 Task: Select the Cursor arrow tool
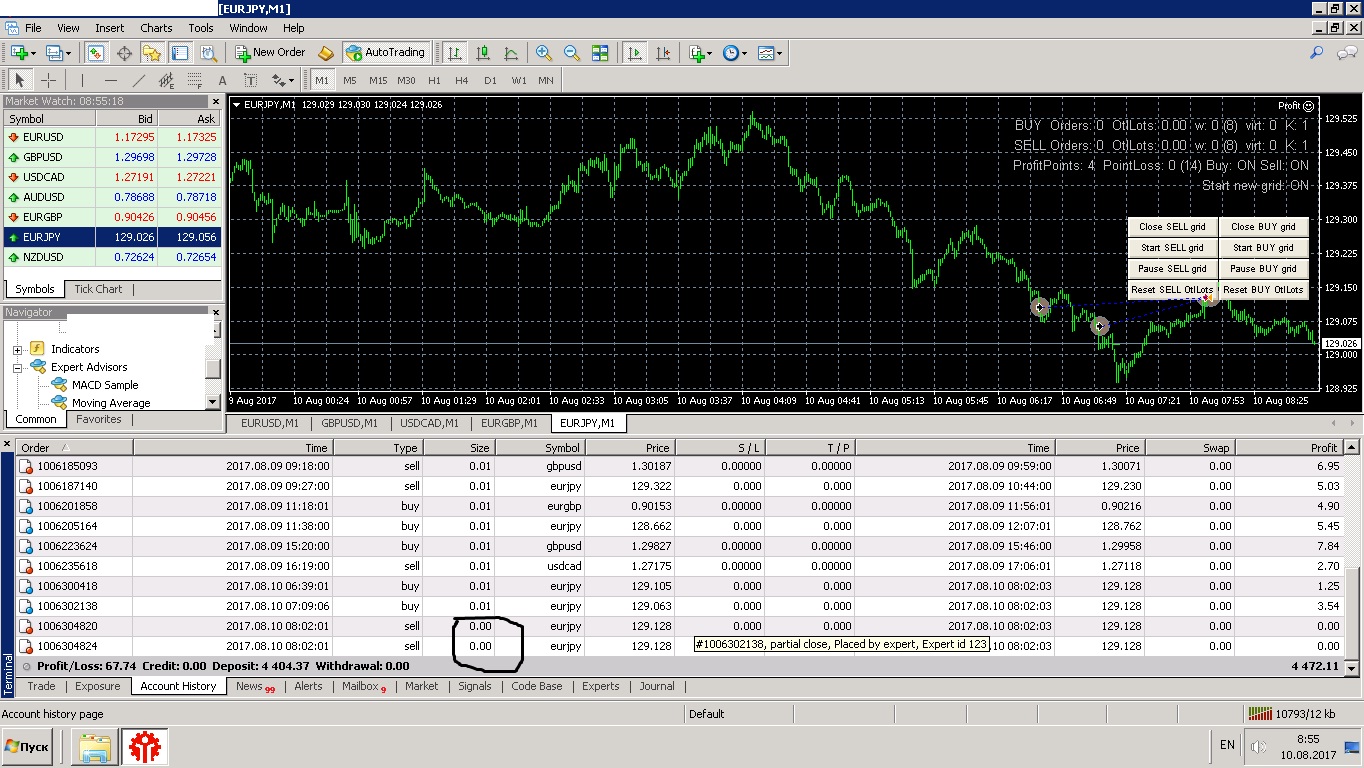(x=19, y=80)
